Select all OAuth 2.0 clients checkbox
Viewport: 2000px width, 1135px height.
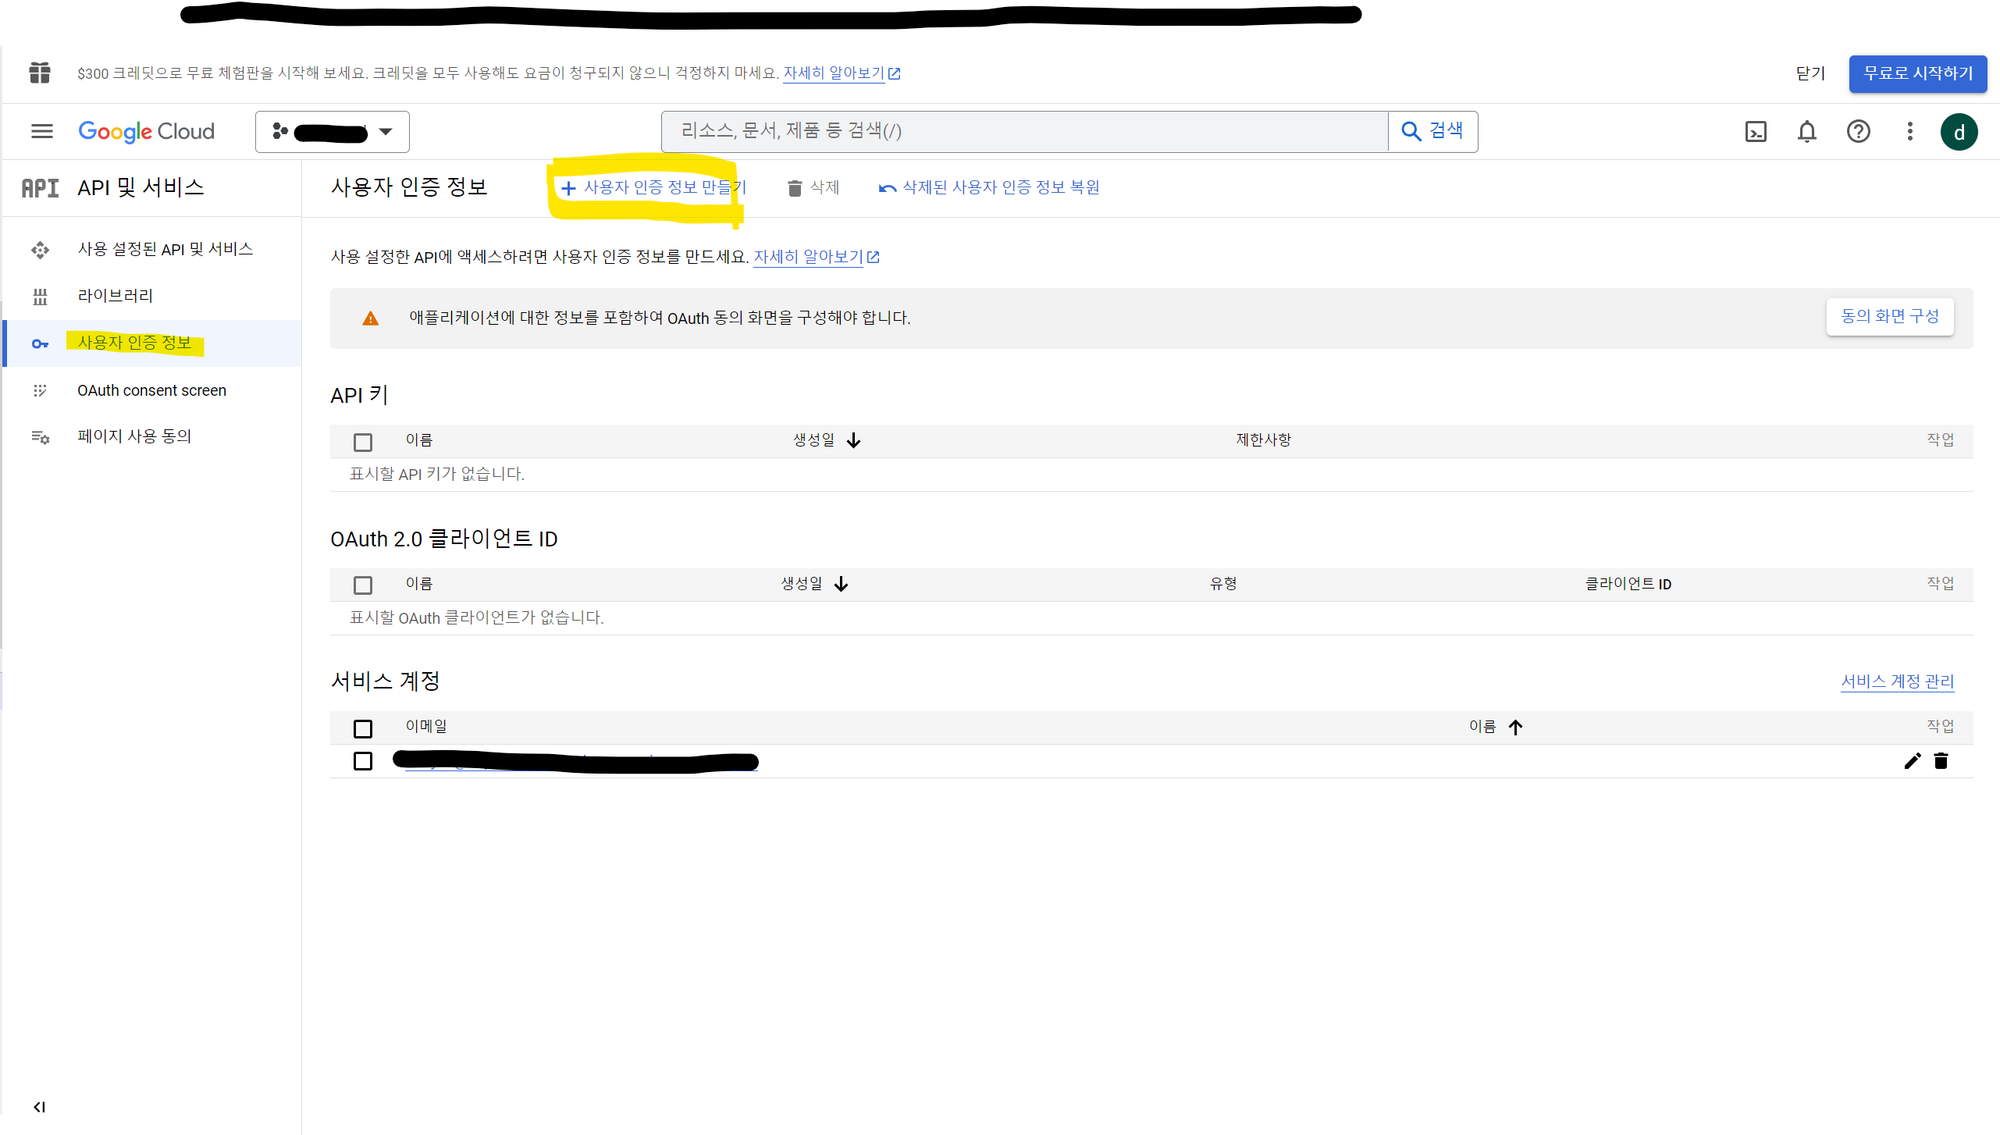point(363,585)
